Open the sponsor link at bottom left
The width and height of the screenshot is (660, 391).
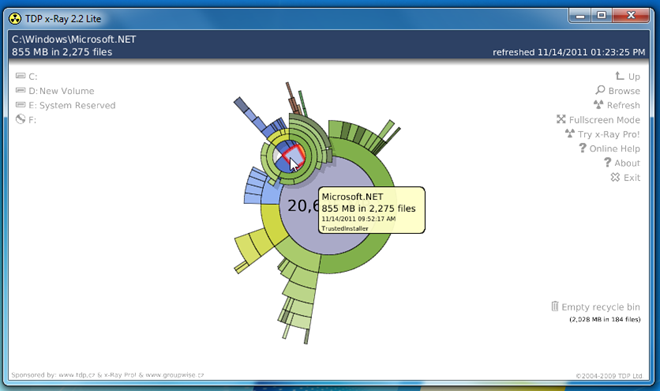(x=107, y=375)
